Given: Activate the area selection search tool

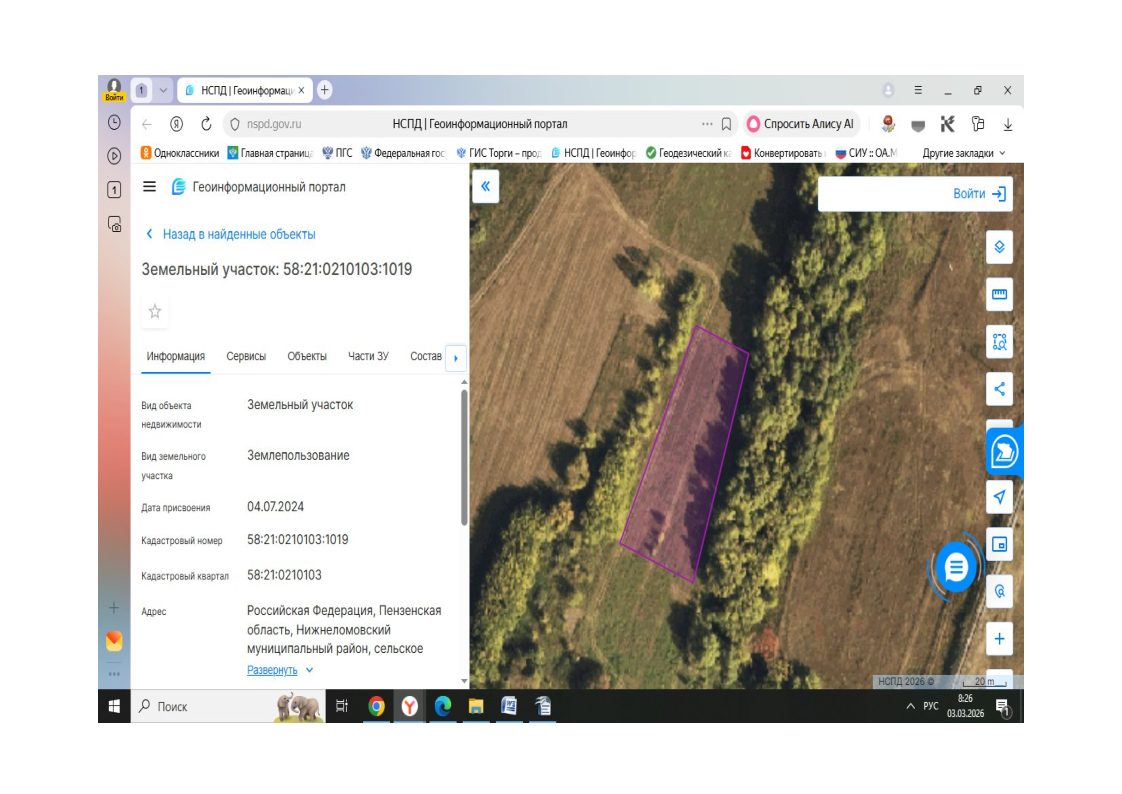Looking at the screenshot, I should (x=999, y=342).
